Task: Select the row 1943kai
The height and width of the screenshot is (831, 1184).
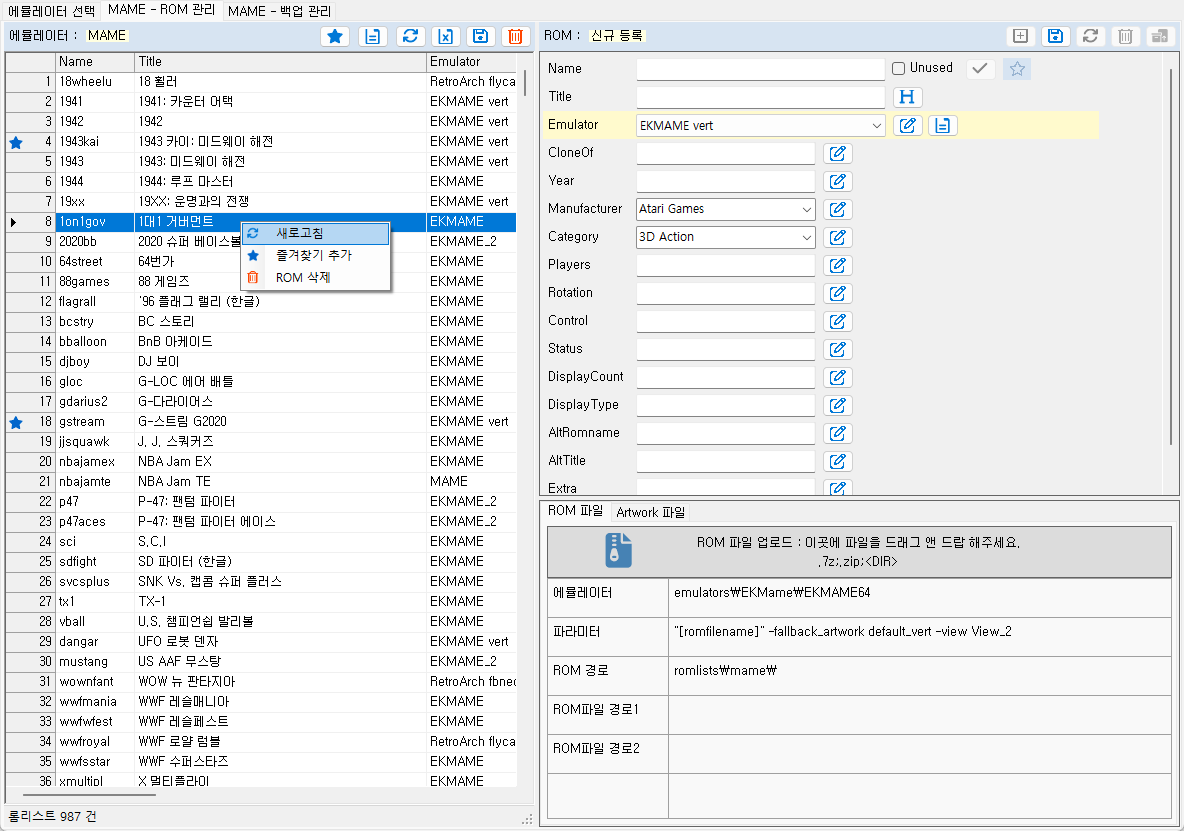Action: point(261,141)
